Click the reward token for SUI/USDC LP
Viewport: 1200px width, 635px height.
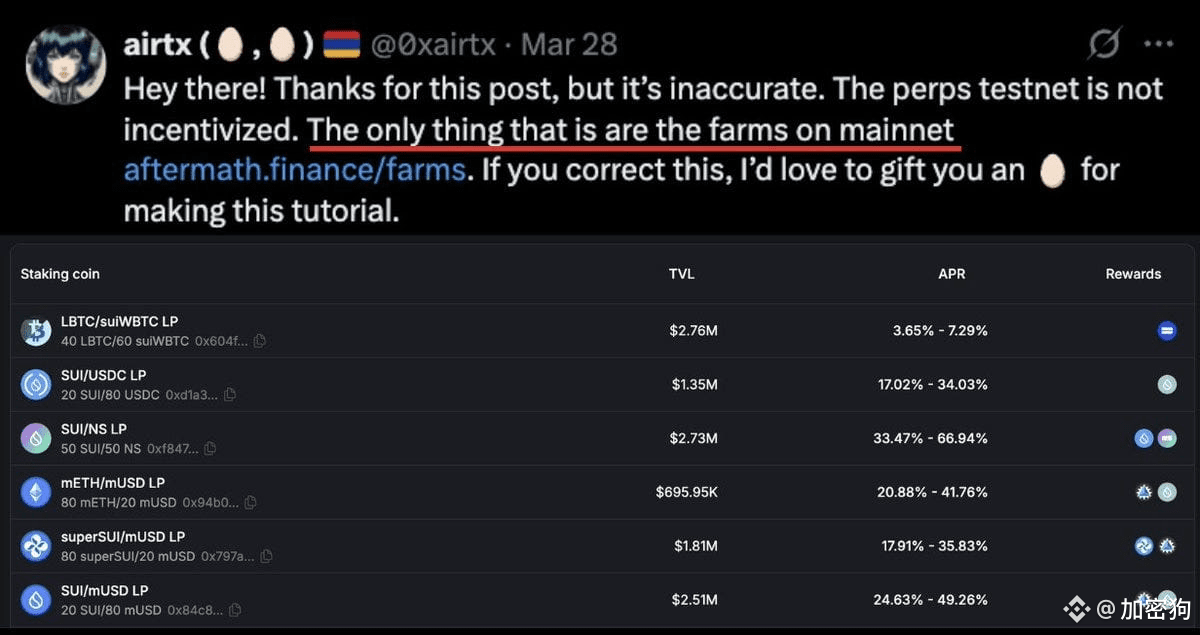coord(1166,384)
